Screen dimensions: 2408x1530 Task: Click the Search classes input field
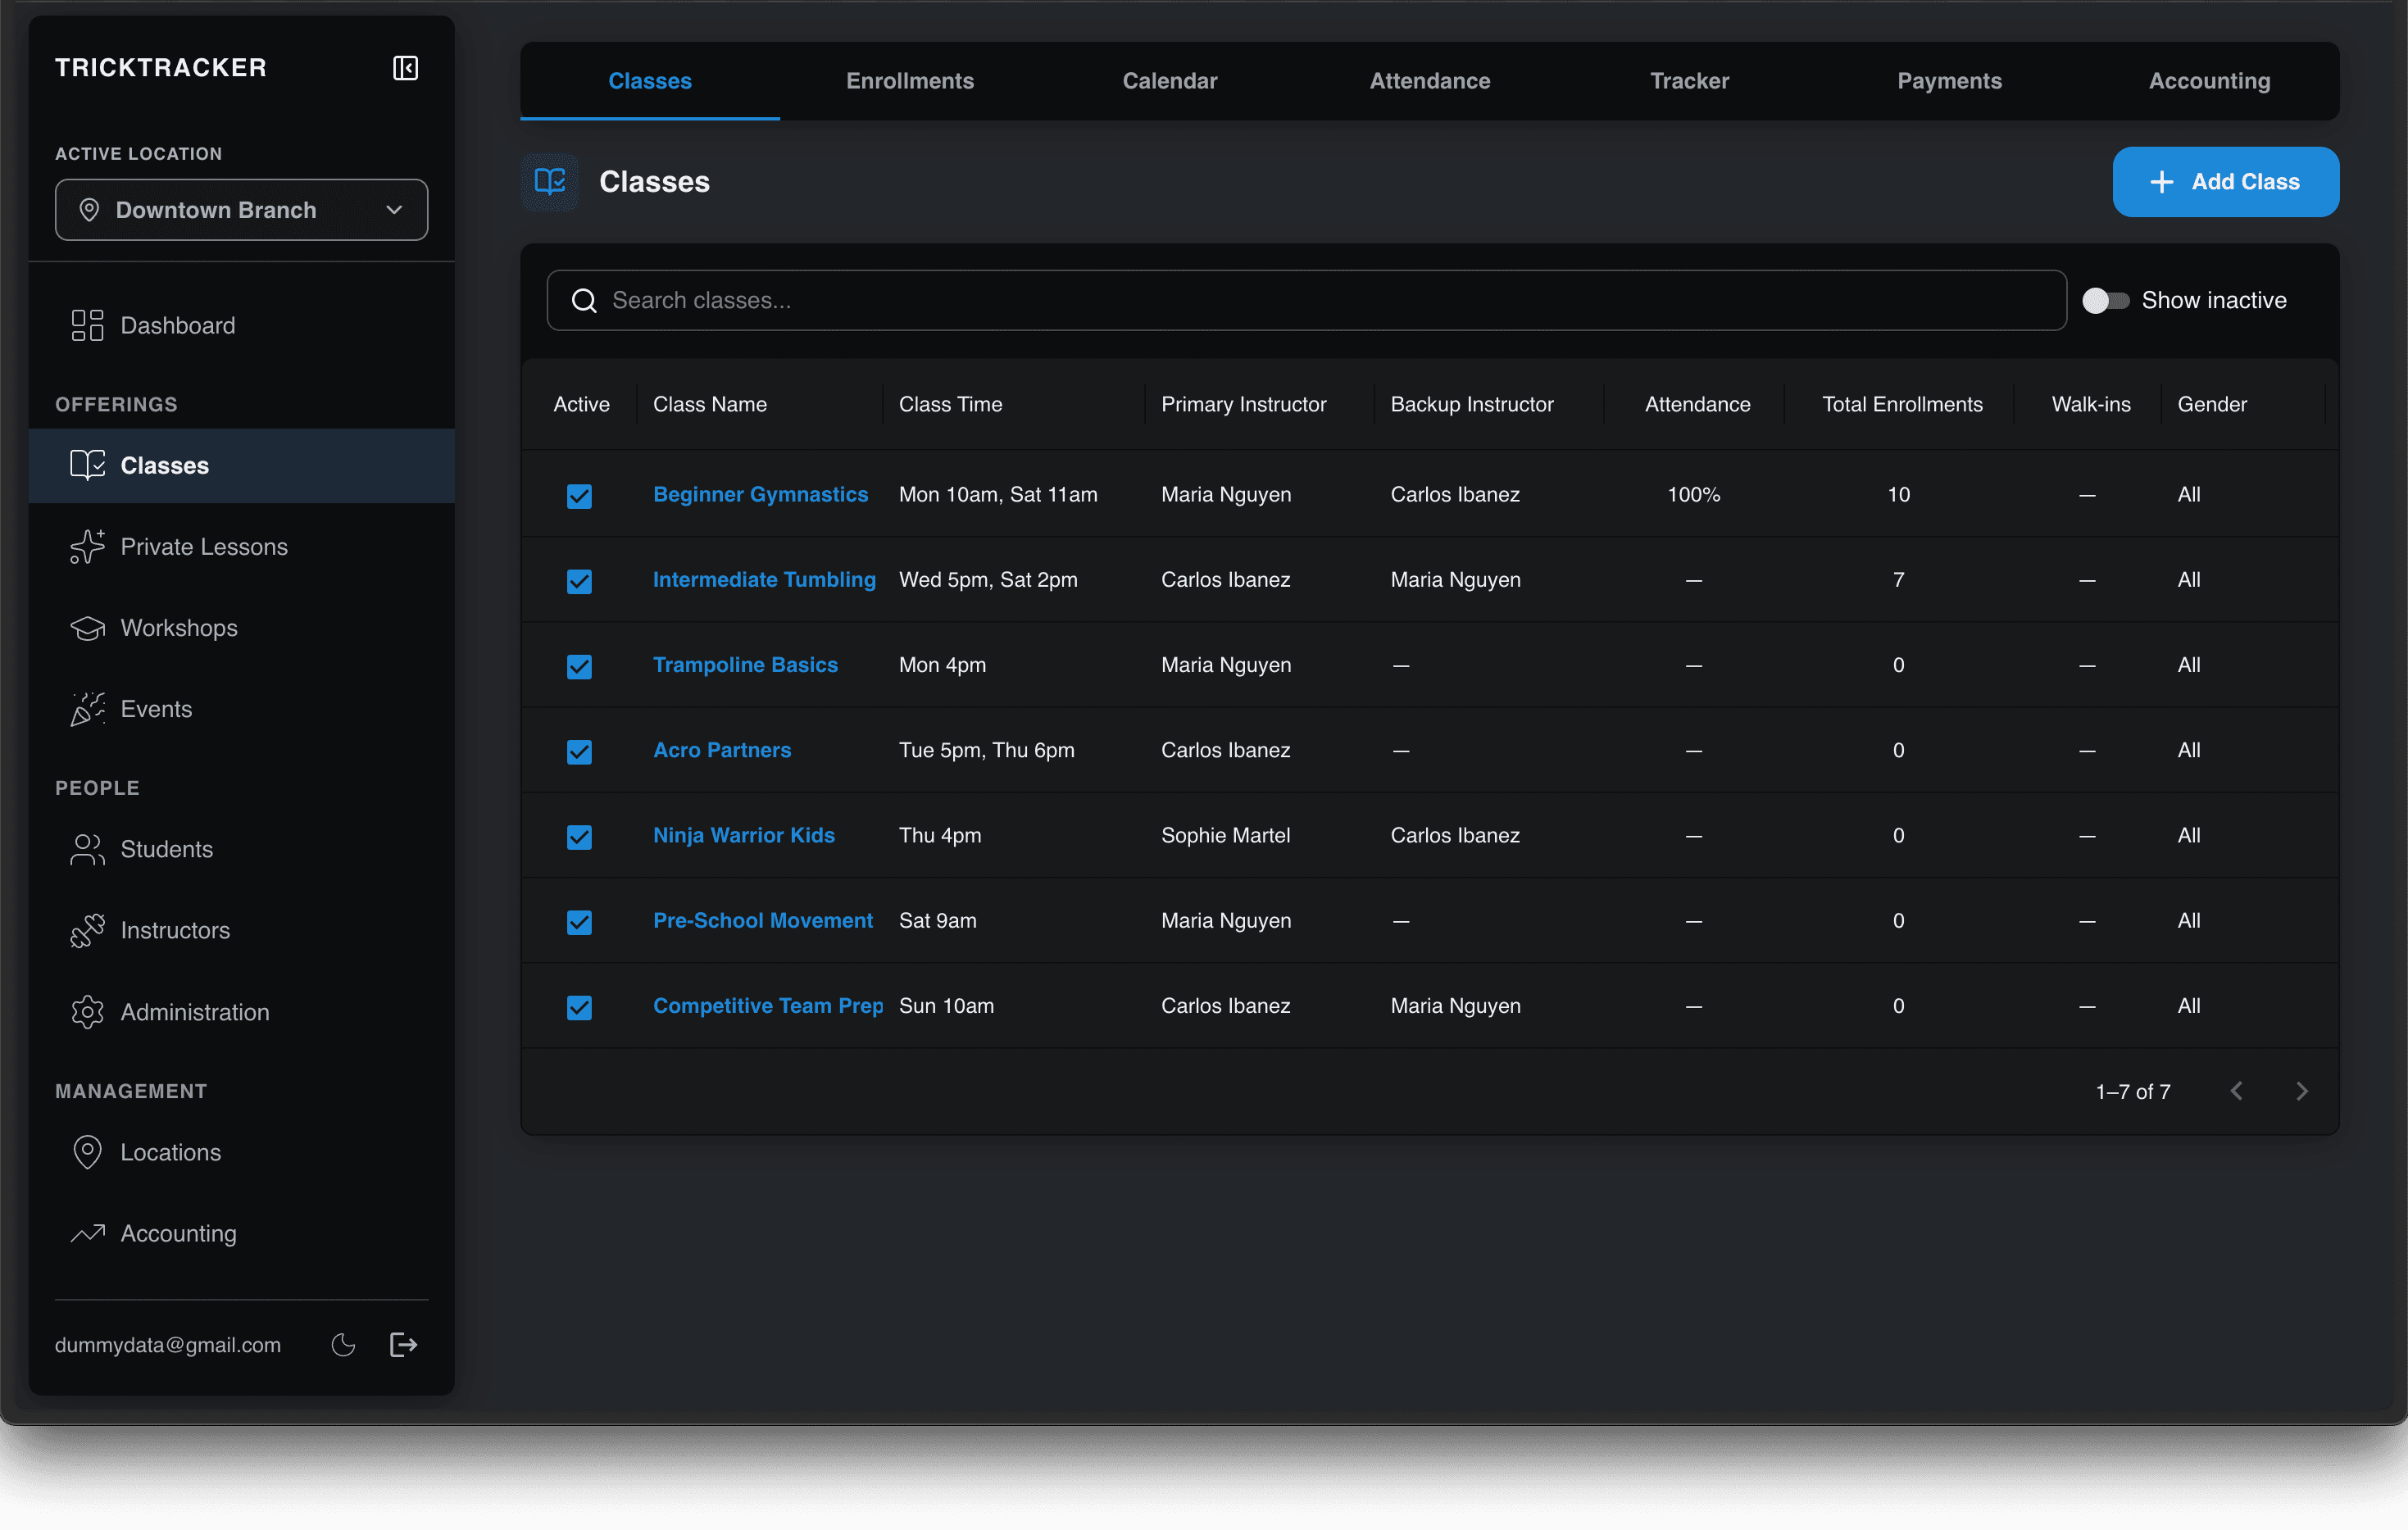pos(1306,300)
